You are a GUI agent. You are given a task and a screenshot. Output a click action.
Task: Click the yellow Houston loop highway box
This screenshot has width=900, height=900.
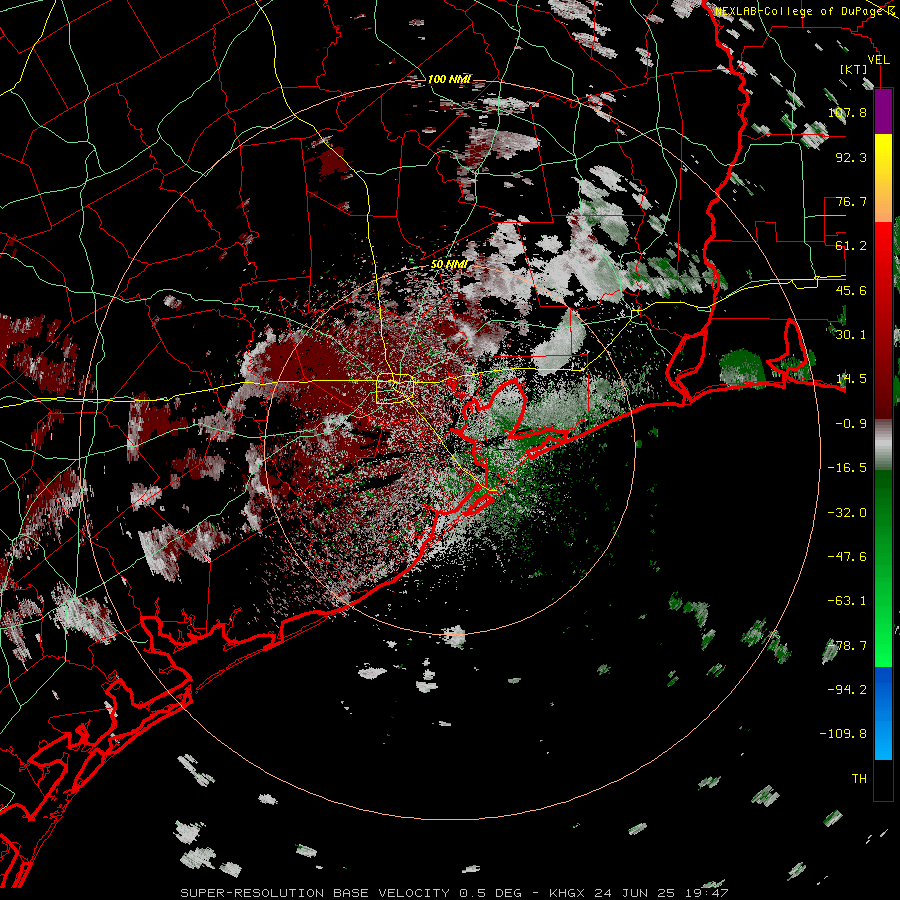[394, 389]
